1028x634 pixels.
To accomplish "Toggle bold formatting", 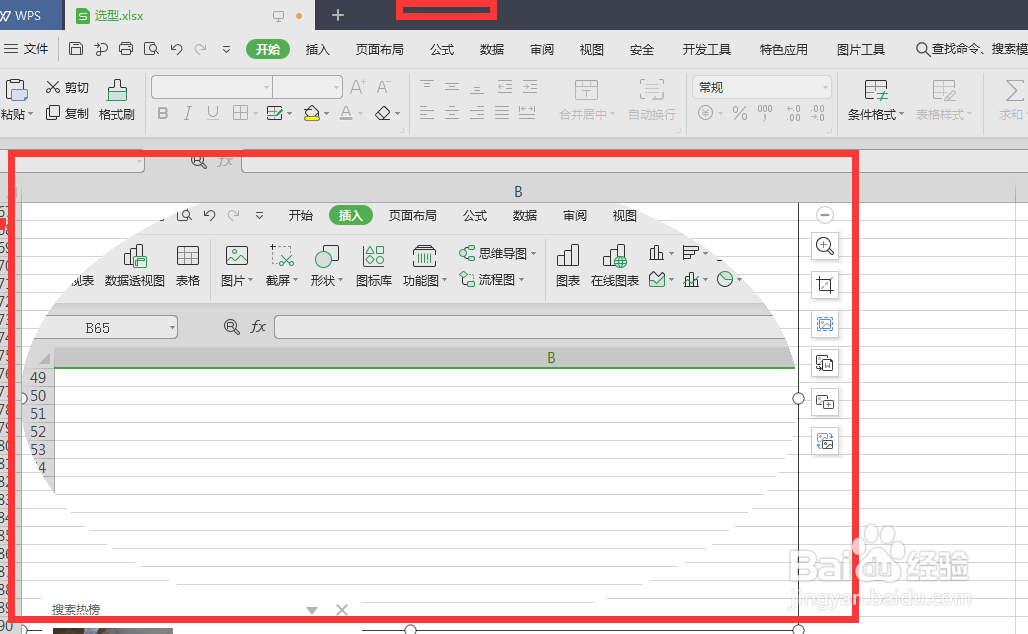I will pyautogui.click(x=162, y=113).
